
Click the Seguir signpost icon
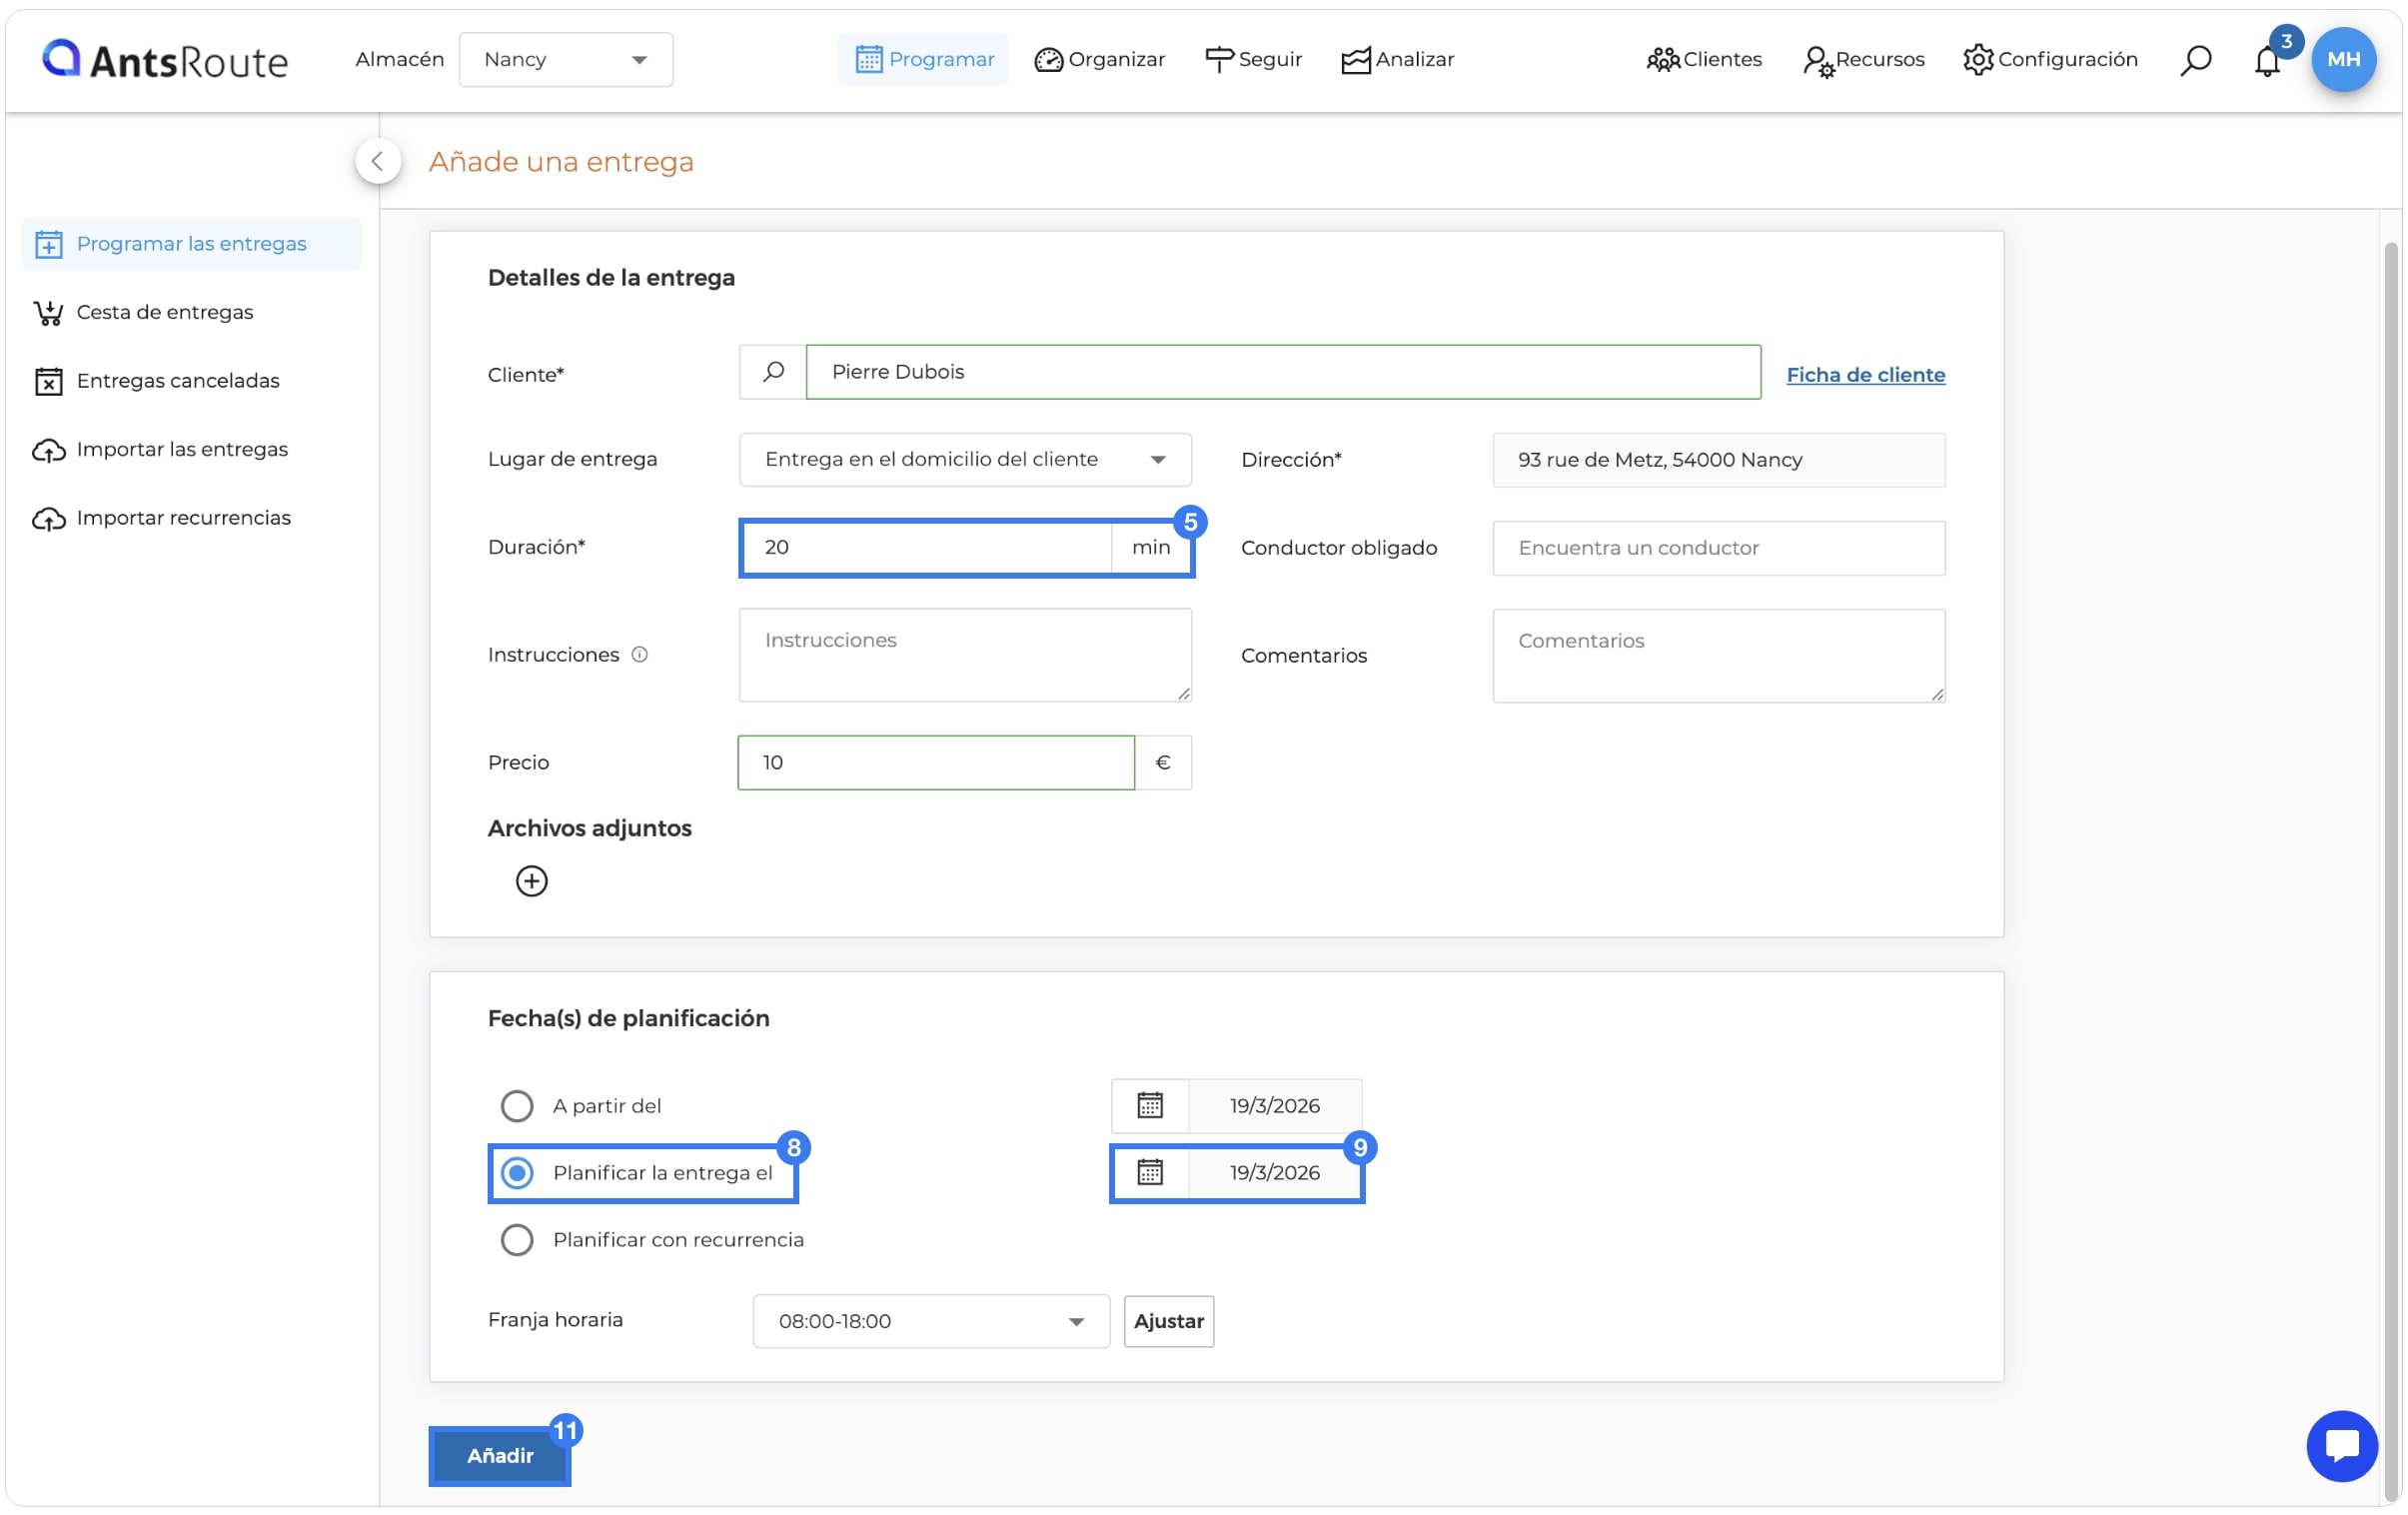(1219, 60)
